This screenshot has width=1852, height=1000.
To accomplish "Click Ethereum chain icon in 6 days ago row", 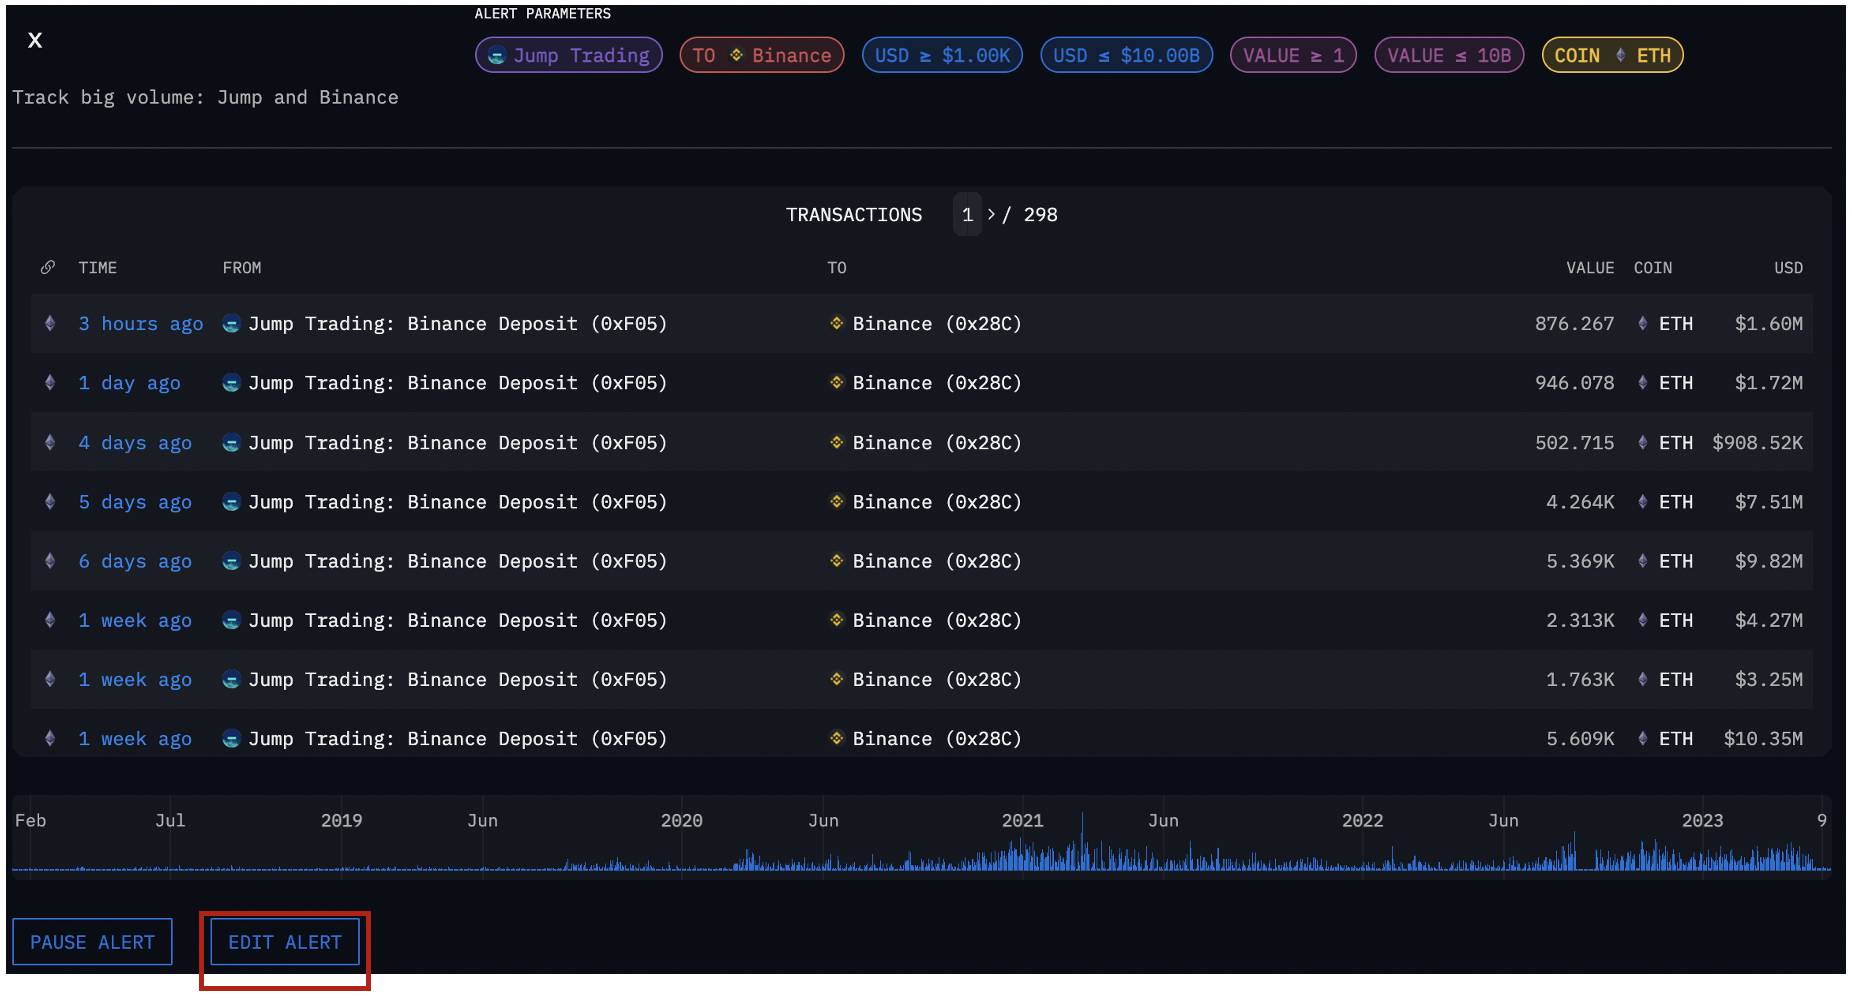I will pyautogui.click(x=50, y=560).
